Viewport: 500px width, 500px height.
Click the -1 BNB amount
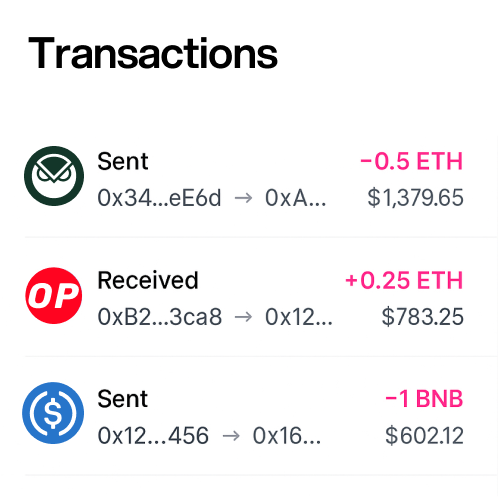click(x=424, y=399)
